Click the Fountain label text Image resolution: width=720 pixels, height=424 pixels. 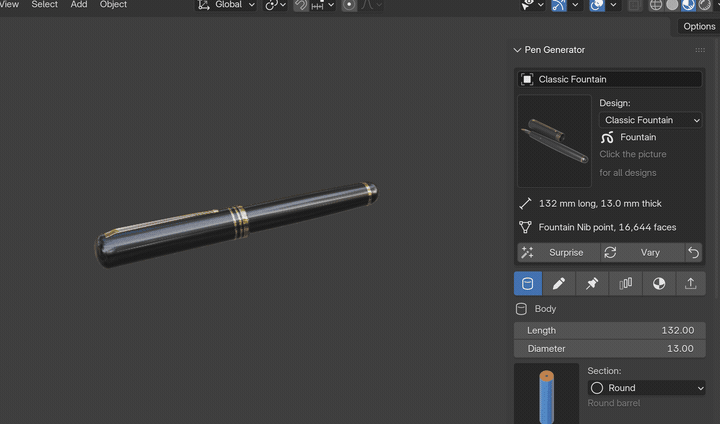638,137
